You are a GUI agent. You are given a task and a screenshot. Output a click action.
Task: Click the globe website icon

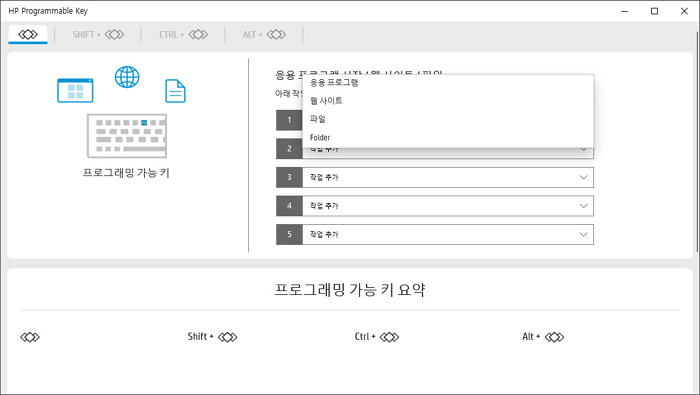pyautogui.click(x=127, y=77)
